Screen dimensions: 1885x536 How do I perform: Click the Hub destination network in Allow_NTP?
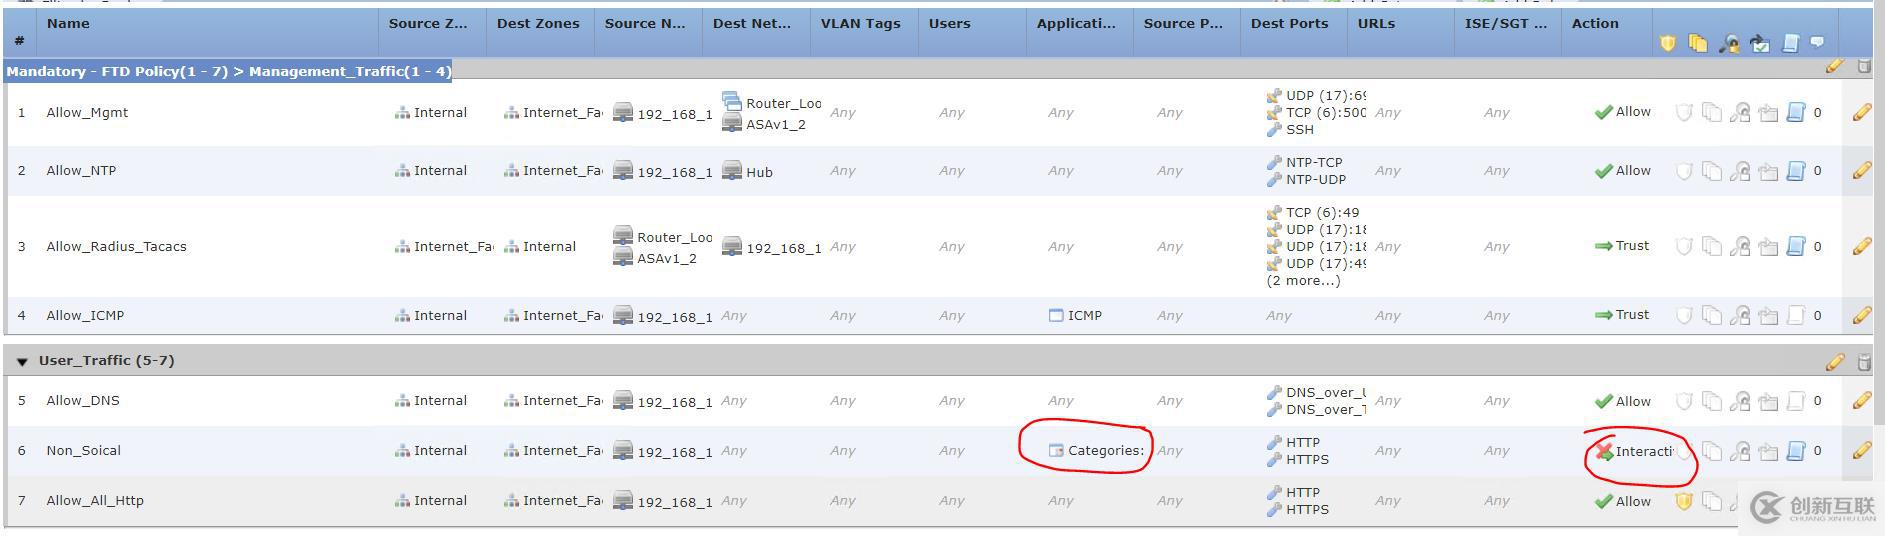coord(748,172)
